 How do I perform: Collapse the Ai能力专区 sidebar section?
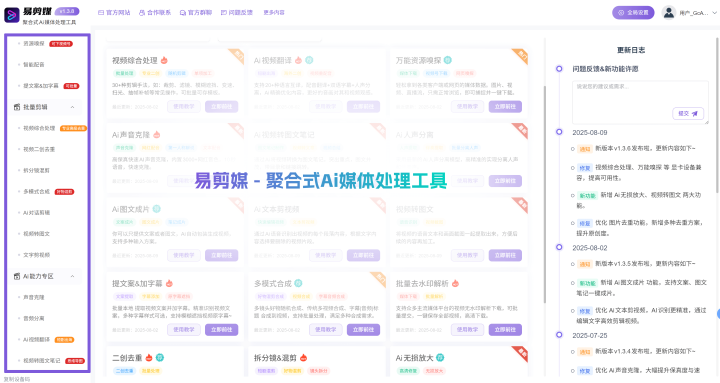pos(72,276)
